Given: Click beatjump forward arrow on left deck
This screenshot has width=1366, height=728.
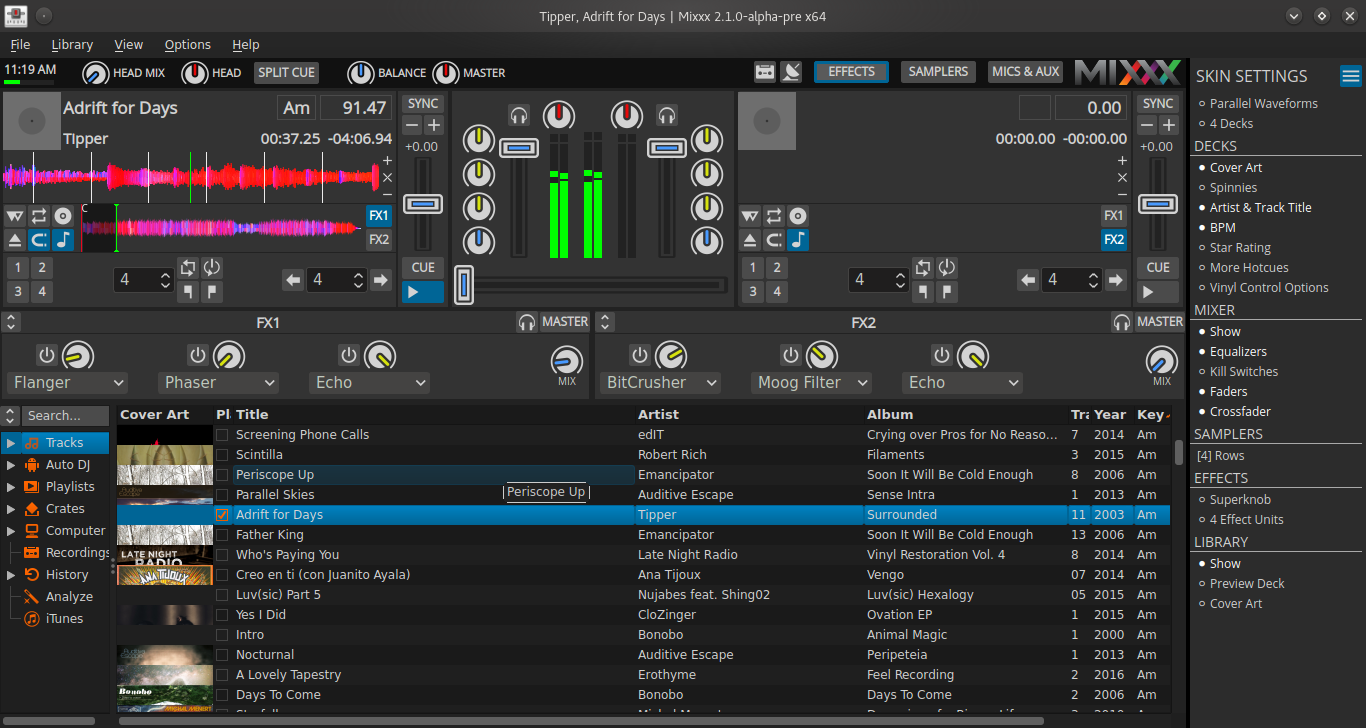Looking at the screenshot, I should pyautogui.click(x=380, y=280).
